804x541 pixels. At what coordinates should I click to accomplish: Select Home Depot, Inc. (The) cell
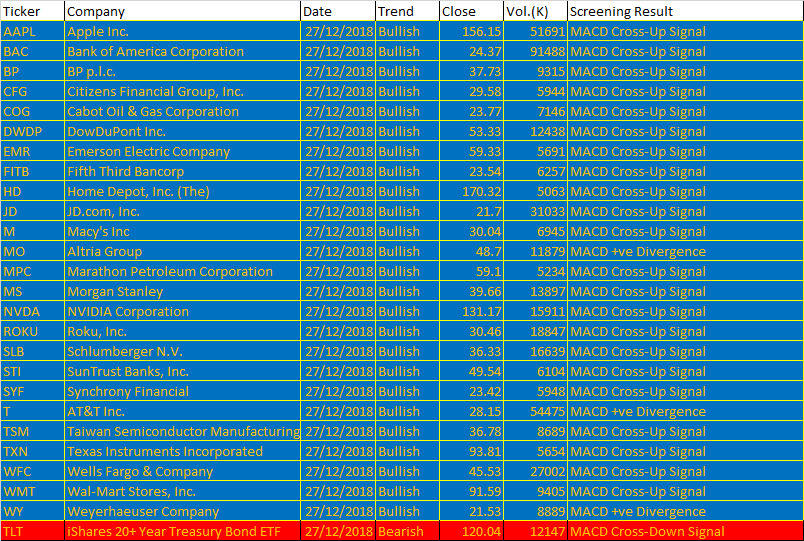click(182, 191)
